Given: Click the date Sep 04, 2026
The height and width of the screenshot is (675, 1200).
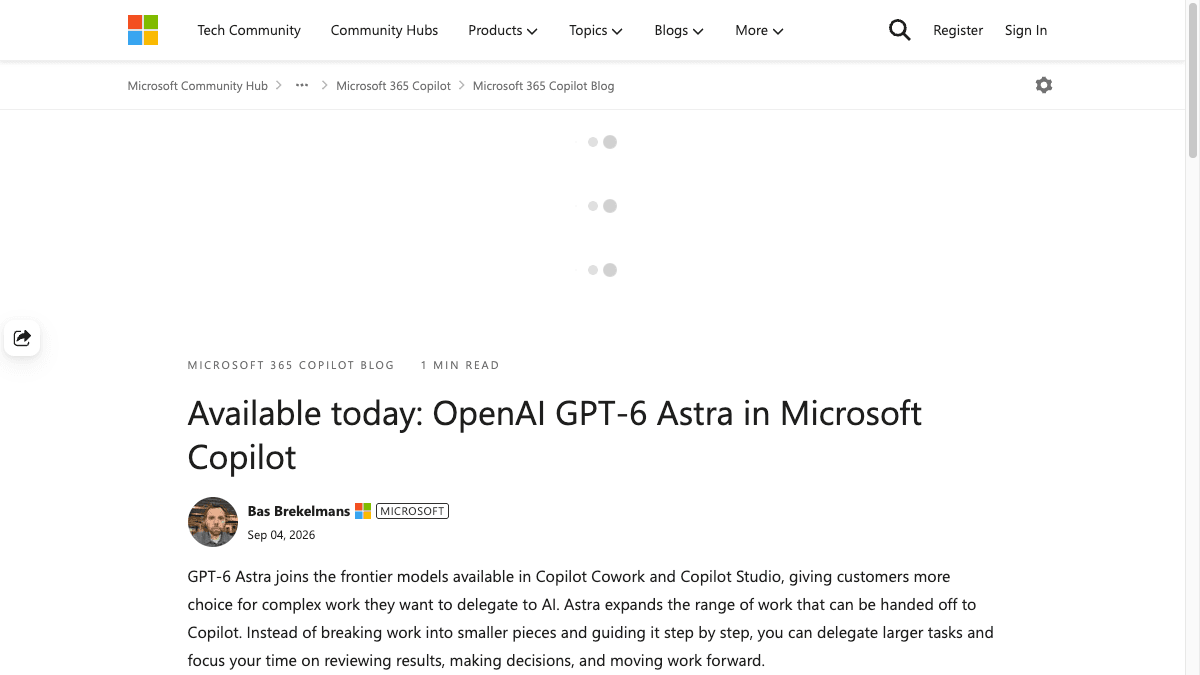Looking at the screenshot, I should pos(281,535).
